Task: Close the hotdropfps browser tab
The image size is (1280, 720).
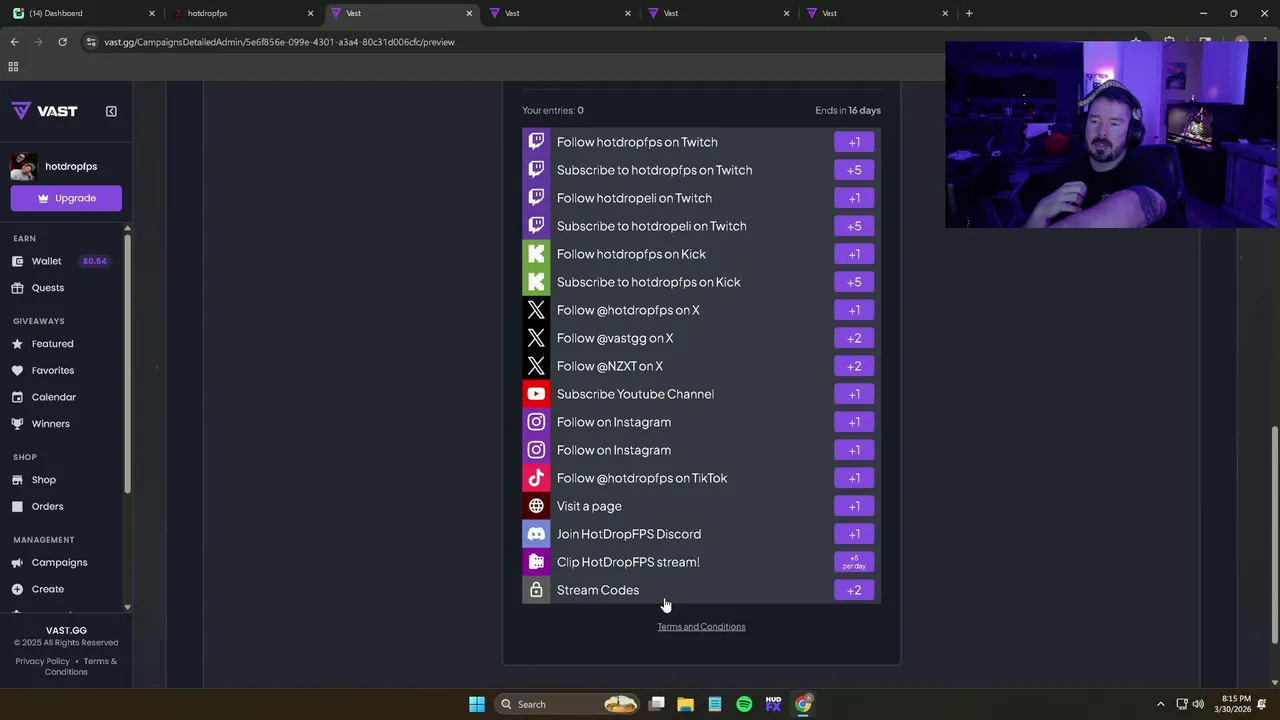Action: (x=310, y=13)
